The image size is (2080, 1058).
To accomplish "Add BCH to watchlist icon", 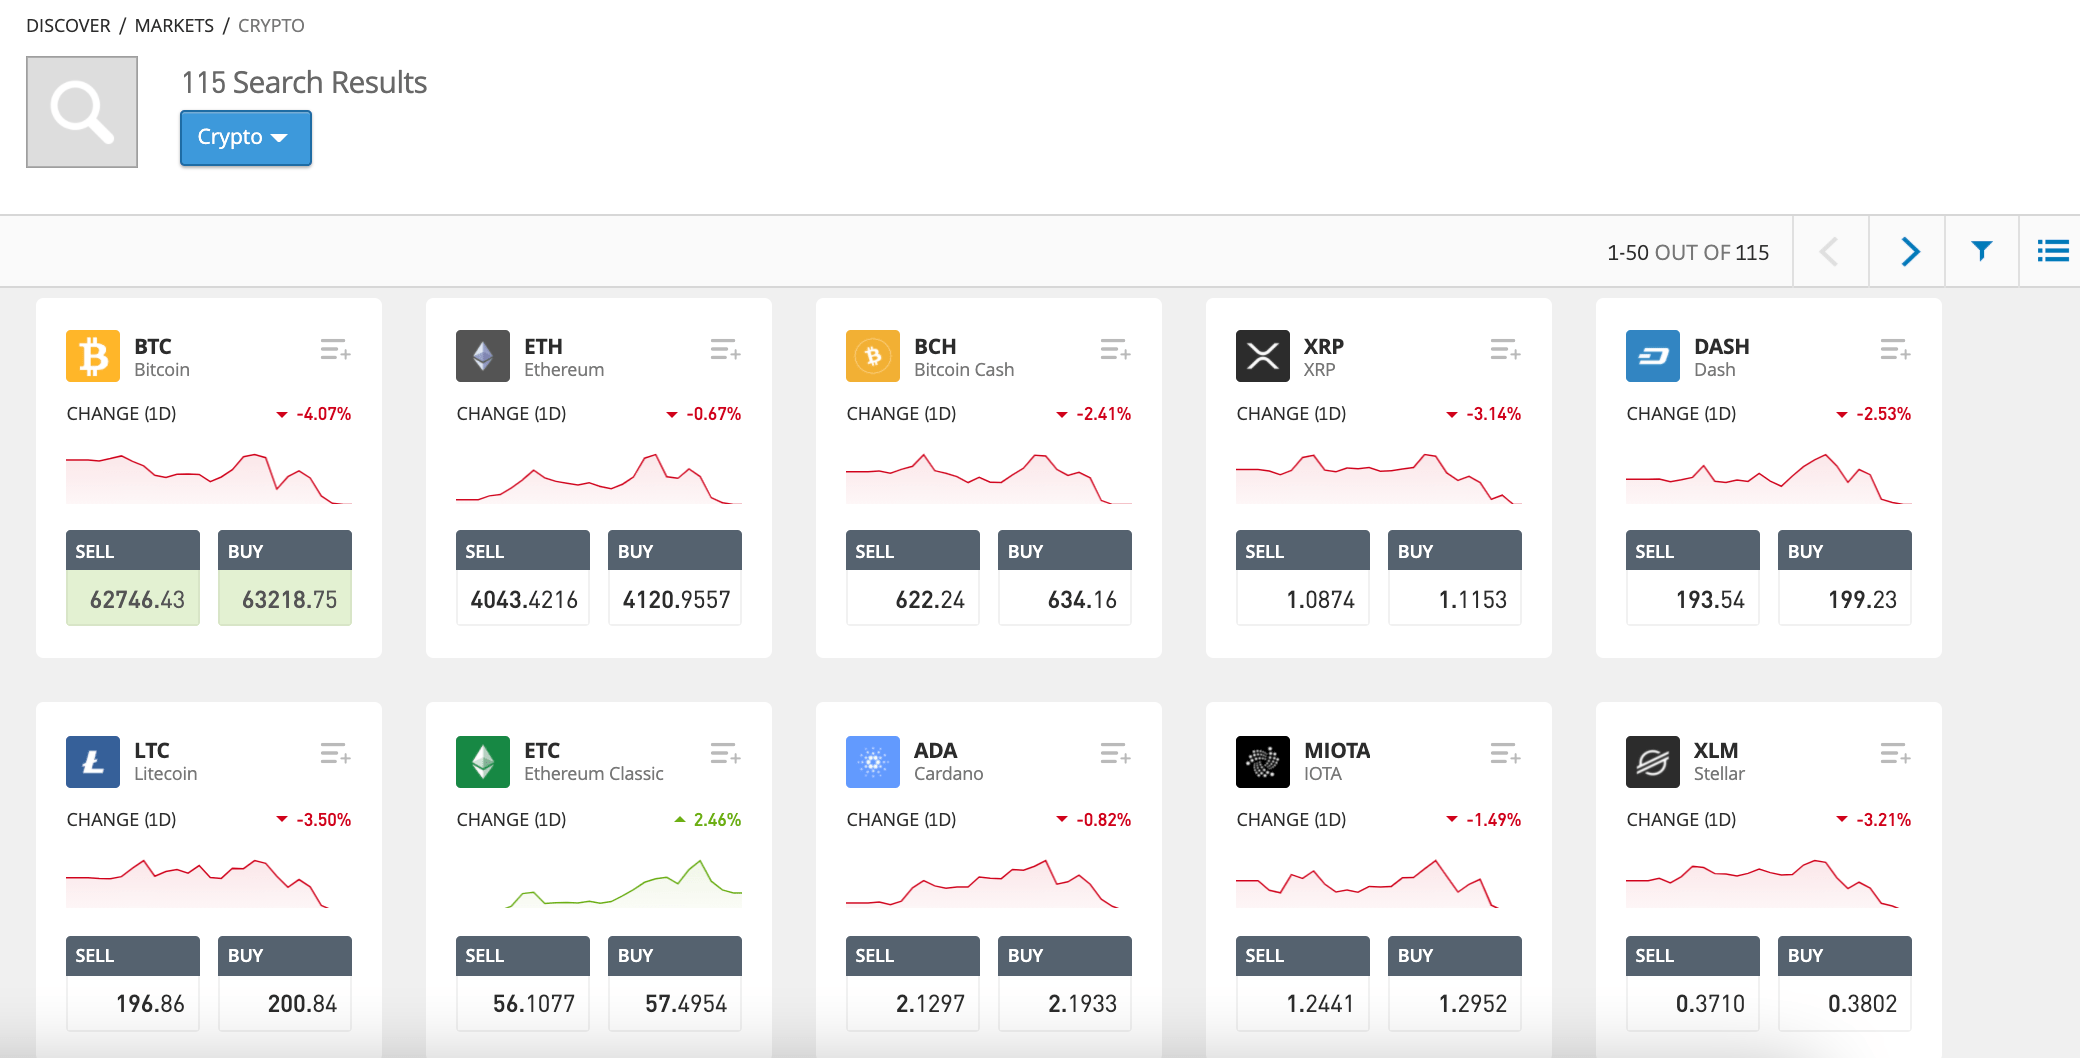I will point(1115,350).
